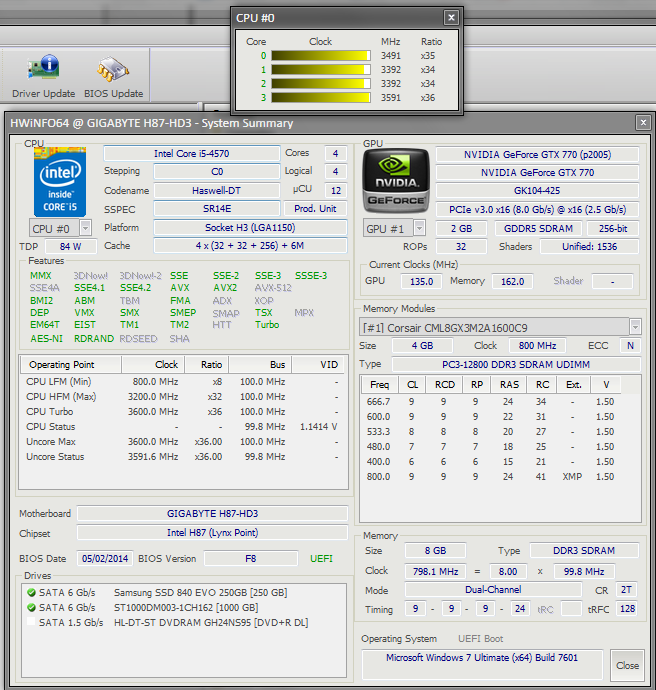The width and height of the screenshot is (656, 690).
Task: Click the memory clock 798.1 MHz field
Action: coord(435,571)
